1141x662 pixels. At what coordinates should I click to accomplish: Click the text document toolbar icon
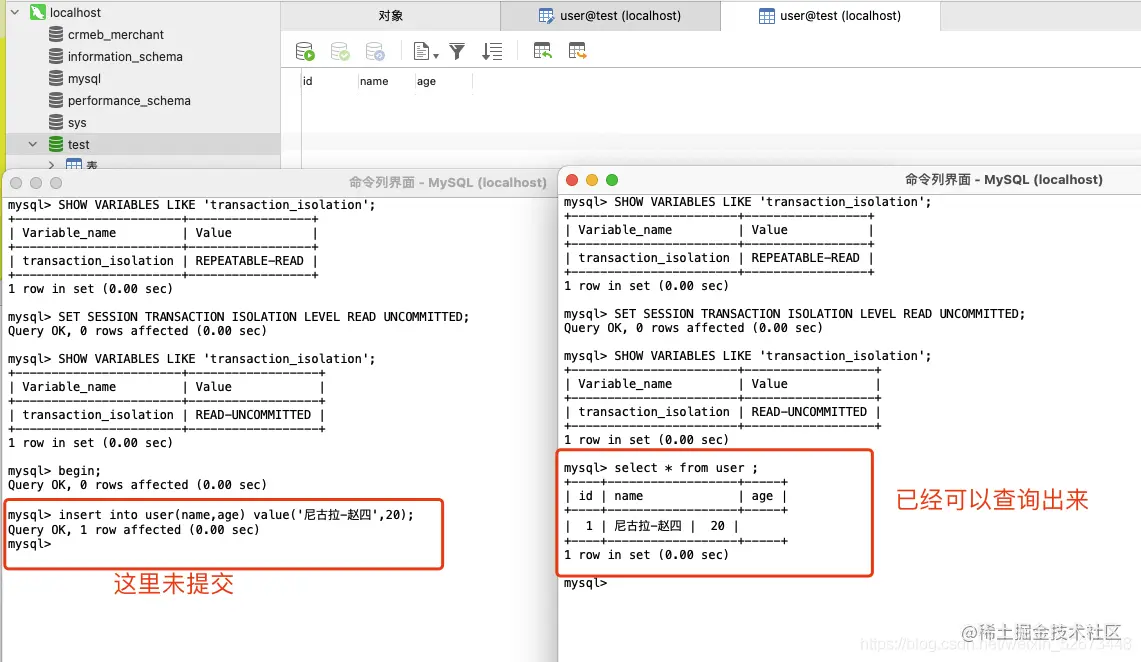click(x=421, y=51)
